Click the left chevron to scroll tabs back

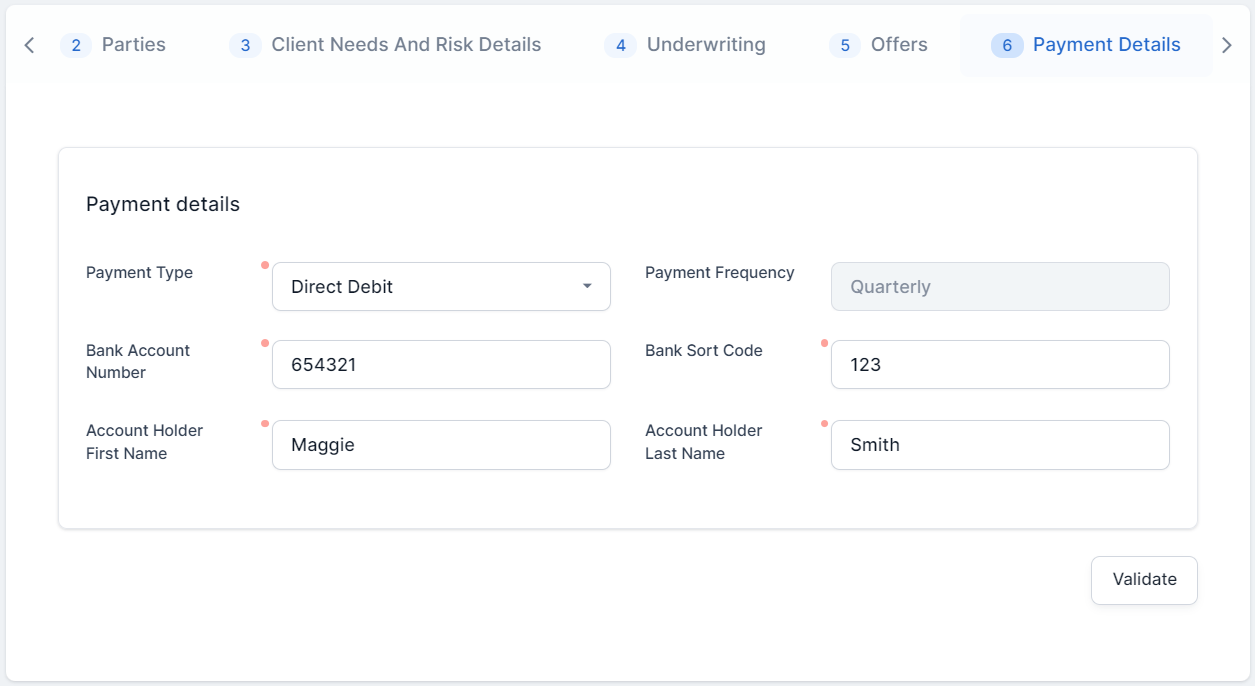tap(29, 45)
